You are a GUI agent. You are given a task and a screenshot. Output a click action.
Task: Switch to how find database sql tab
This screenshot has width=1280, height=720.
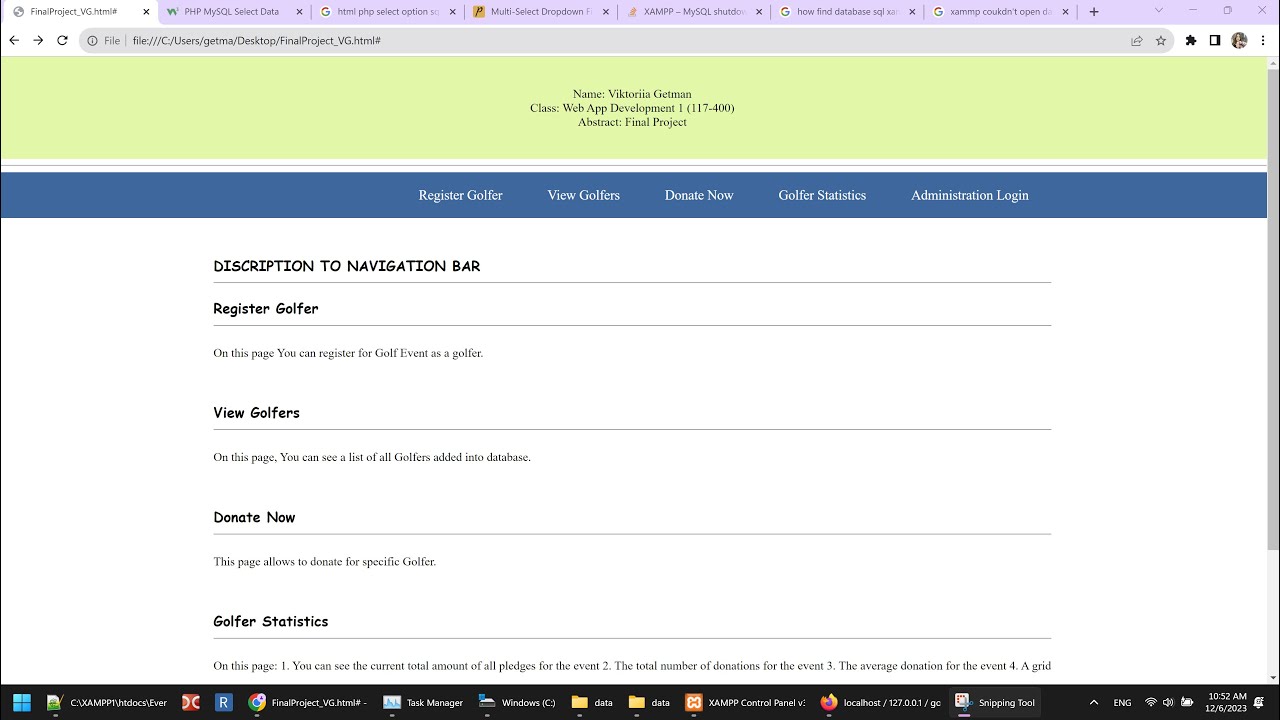pos(847,12)
